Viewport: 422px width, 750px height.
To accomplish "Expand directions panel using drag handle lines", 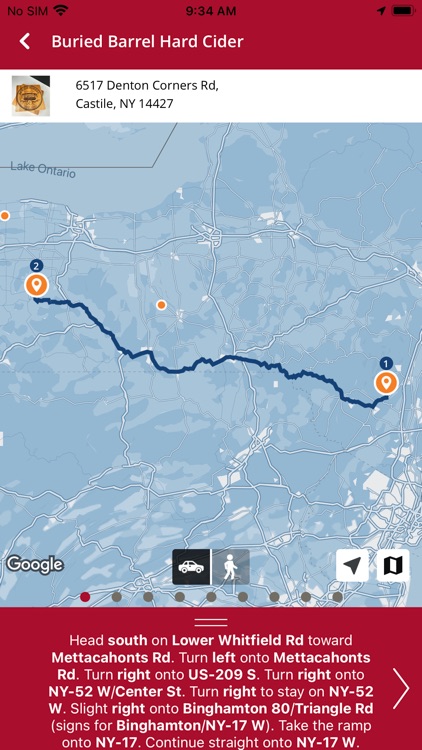I will [x=211, y=622].
